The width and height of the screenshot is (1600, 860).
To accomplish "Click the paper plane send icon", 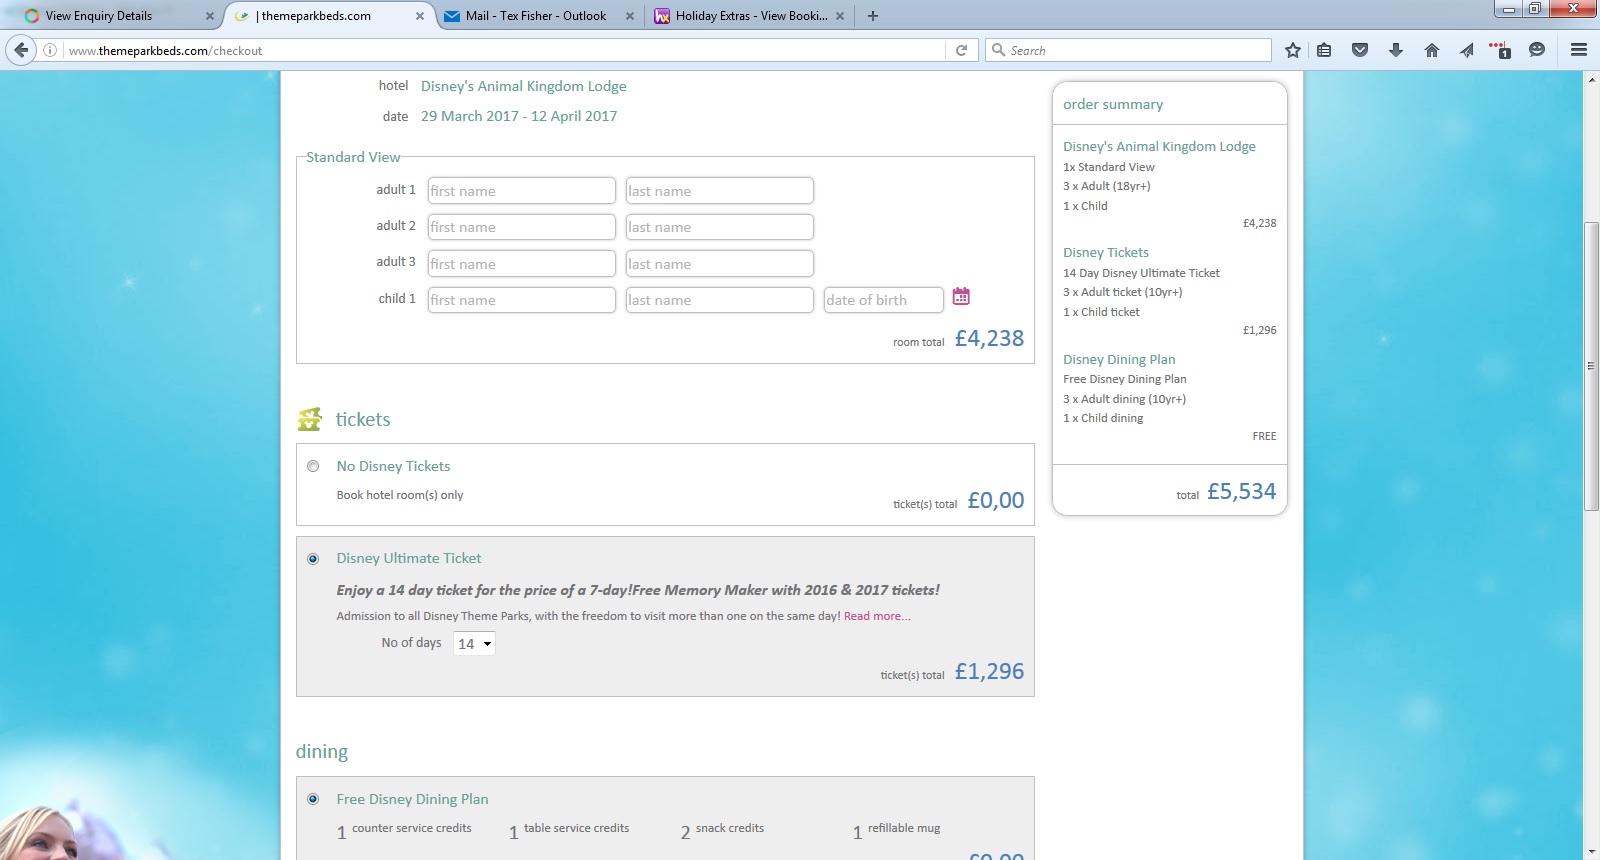I will pos(1467,50).
